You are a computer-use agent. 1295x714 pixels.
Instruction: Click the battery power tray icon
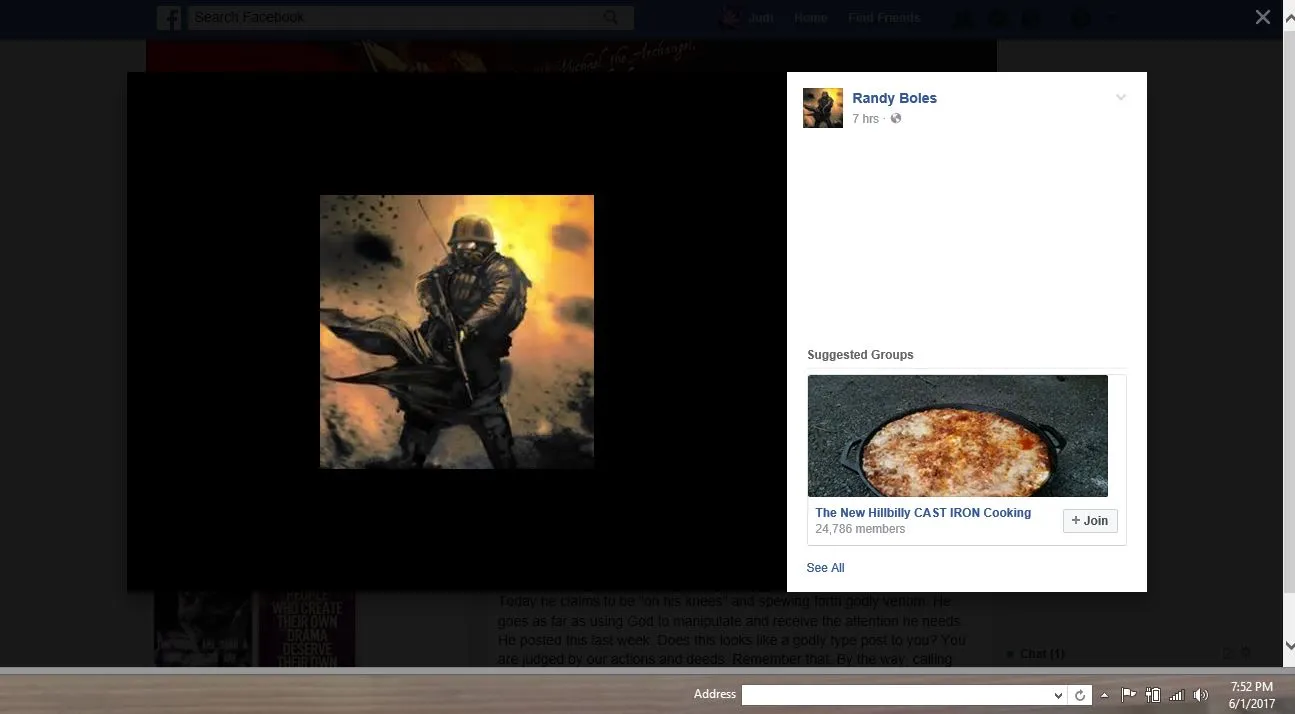pos(1153,695)
